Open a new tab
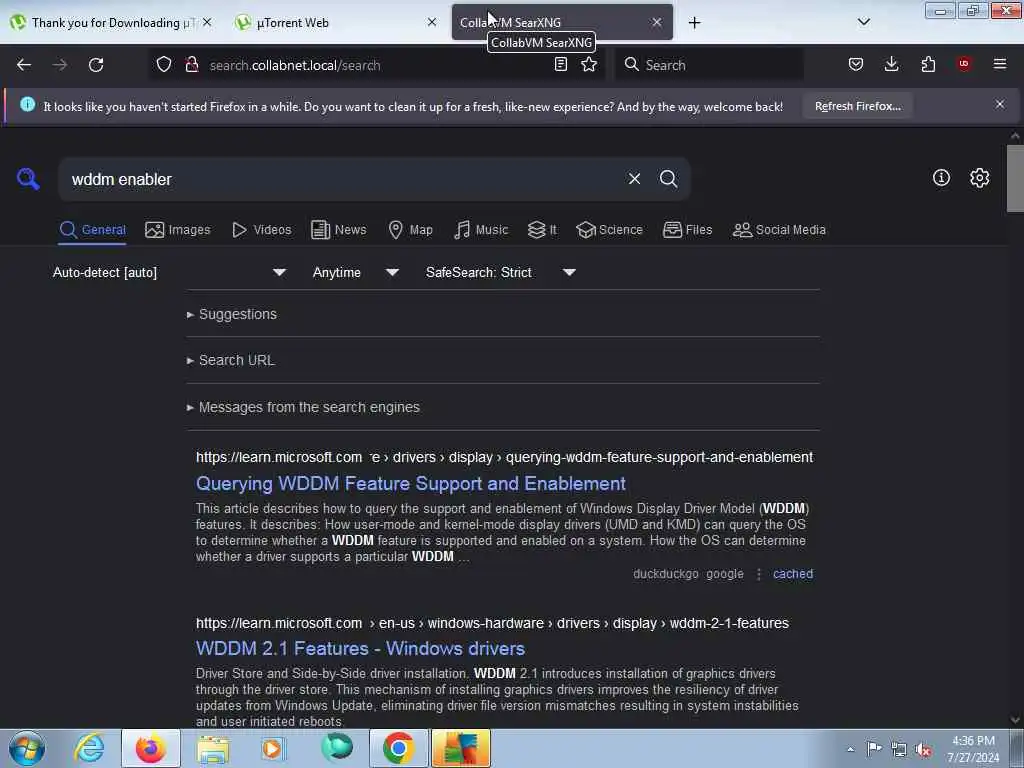 pyautogui.click(x=694, y=23)
